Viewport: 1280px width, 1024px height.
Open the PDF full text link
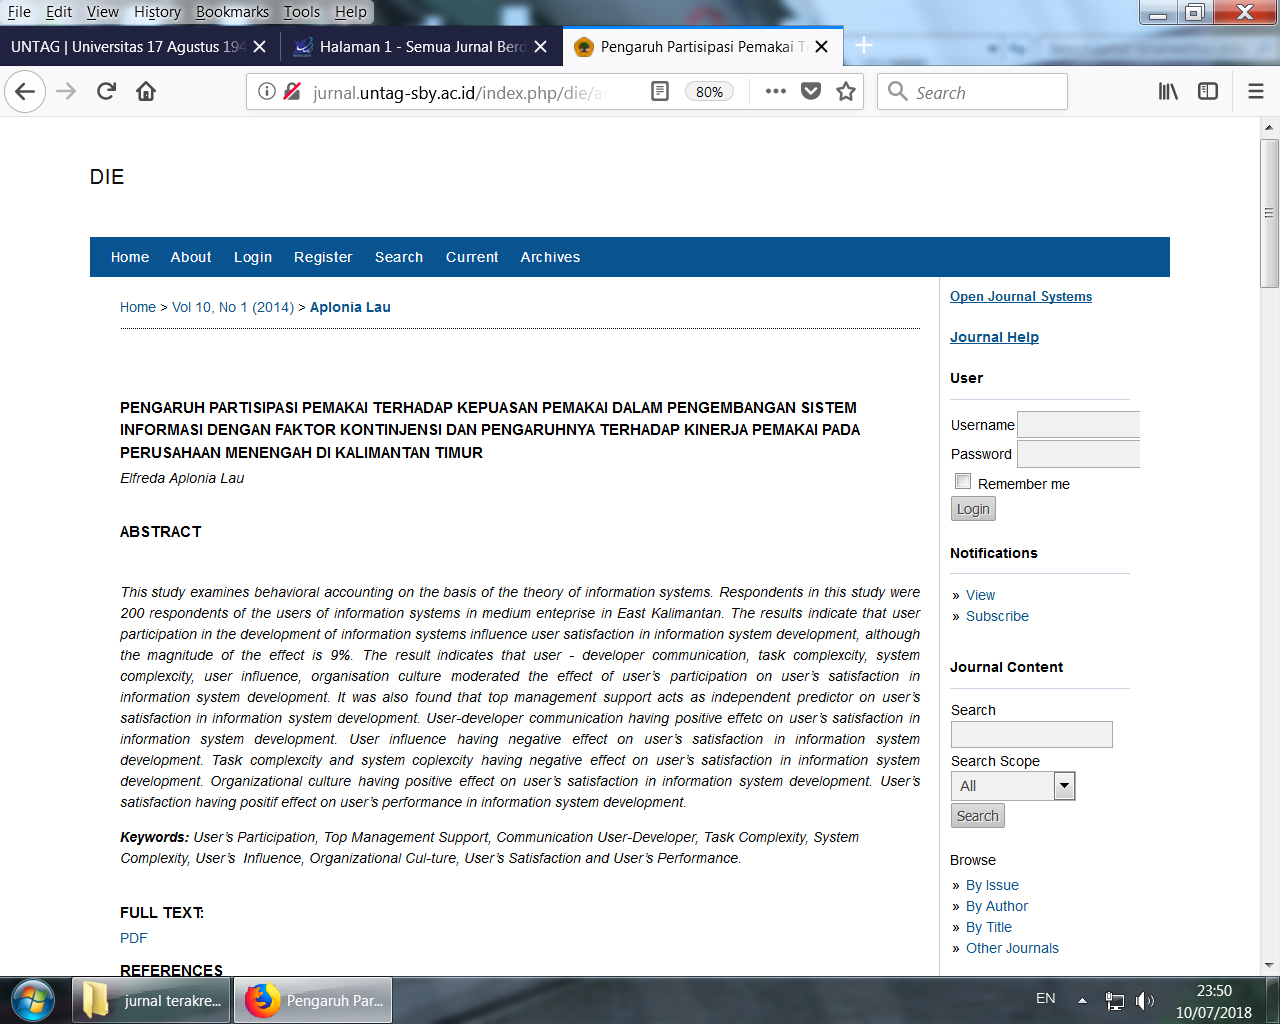click(x=133, y=938)
